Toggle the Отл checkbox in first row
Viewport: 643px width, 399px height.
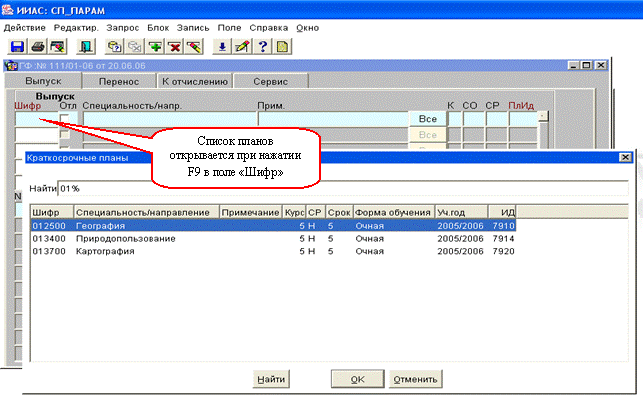click(64, 119)
